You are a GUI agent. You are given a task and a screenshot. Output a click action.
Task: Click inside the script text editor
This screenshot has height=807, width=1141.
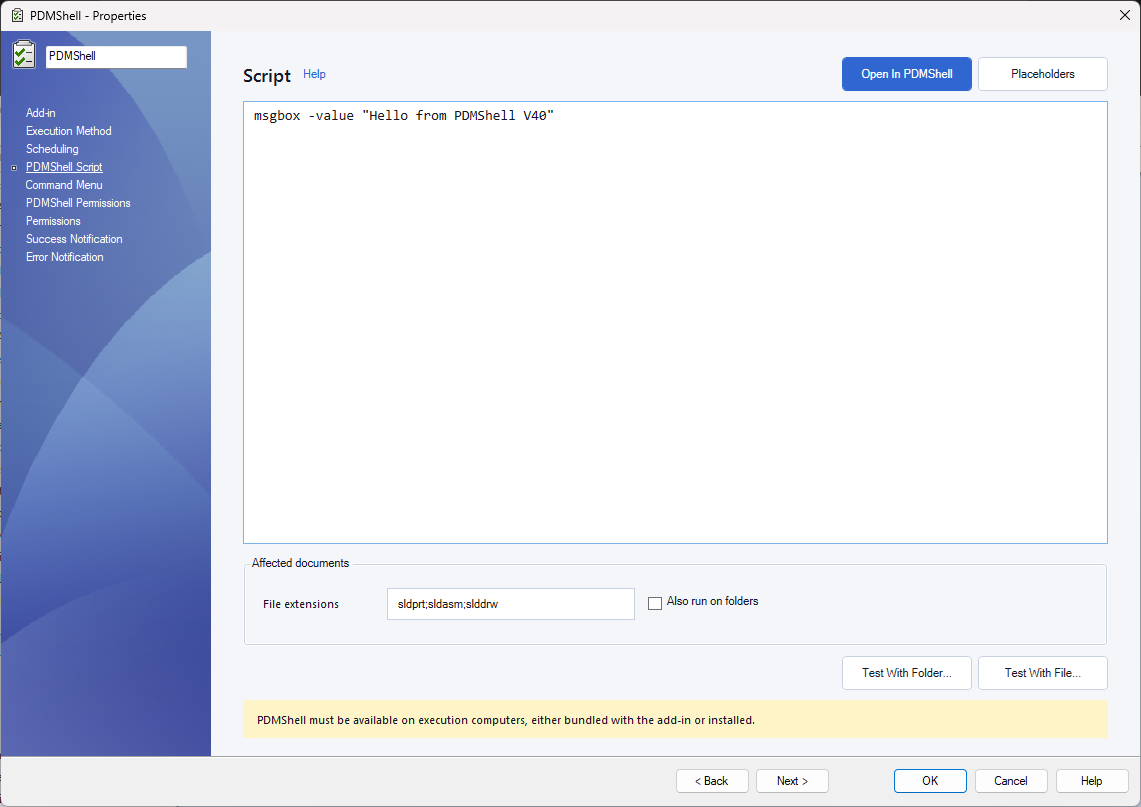tap(675, 322)
